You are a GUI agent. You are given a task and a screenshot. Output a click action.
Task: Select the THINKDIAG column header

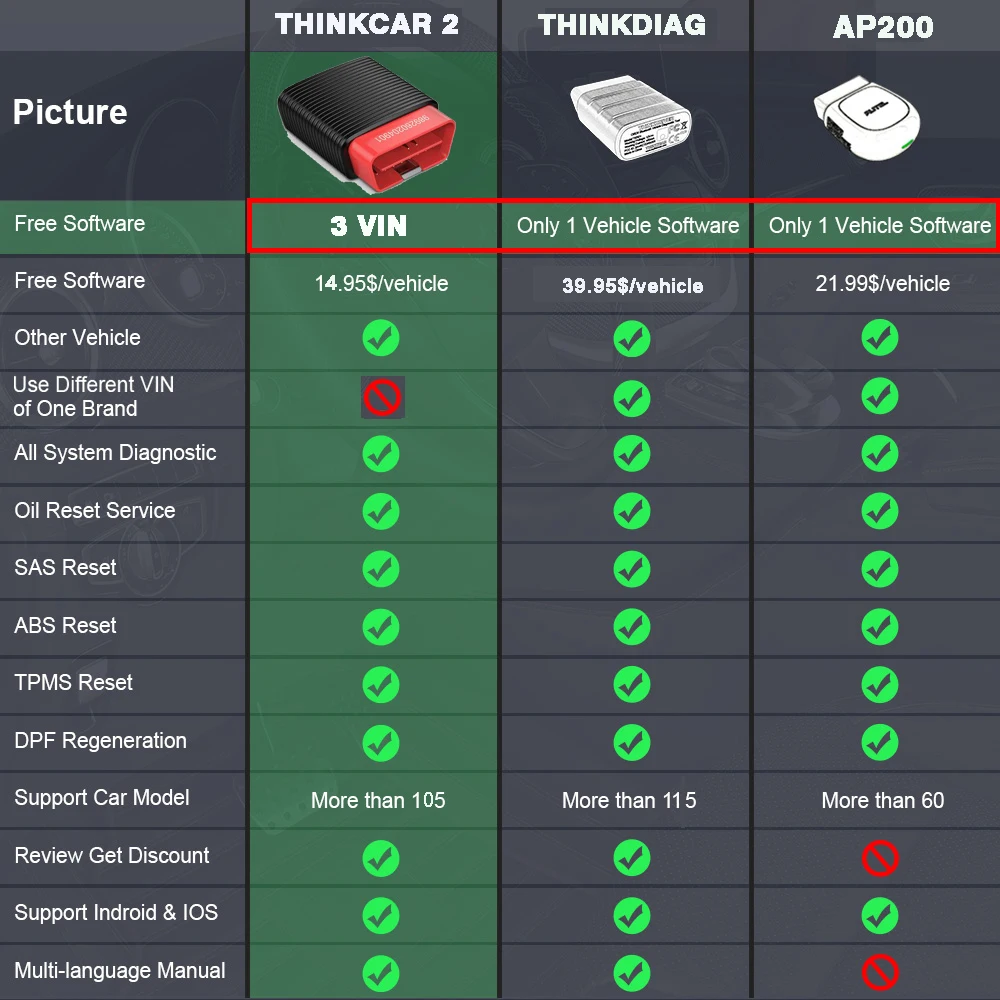622,25
